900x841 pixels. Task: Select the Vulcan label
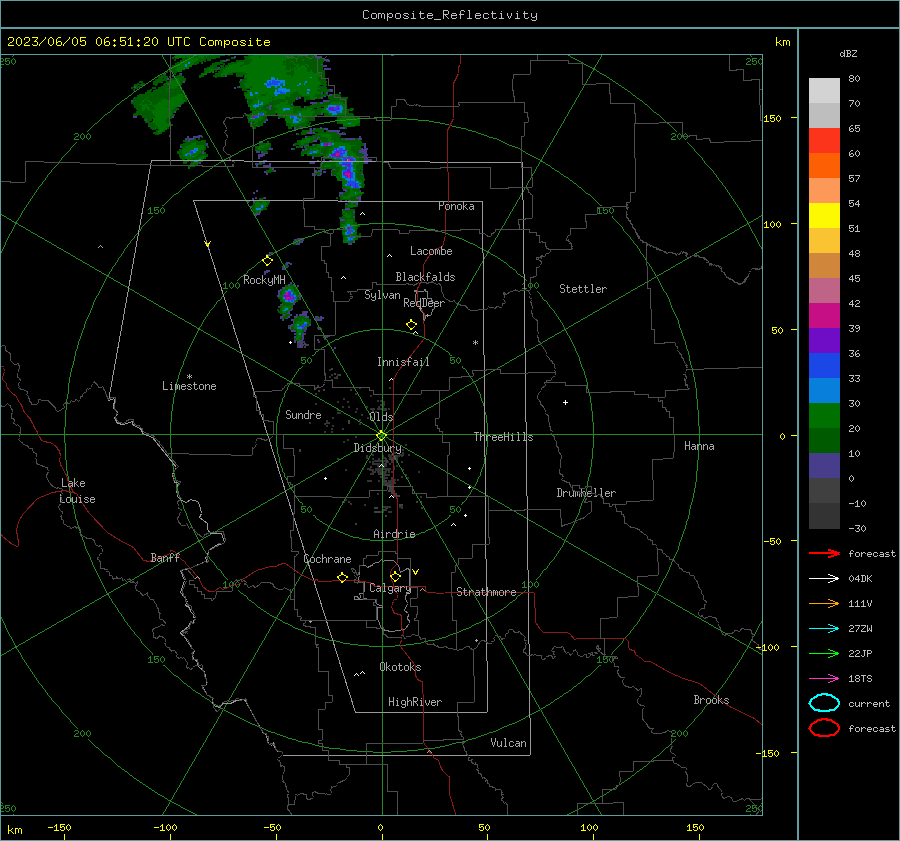tap(508, 743)
